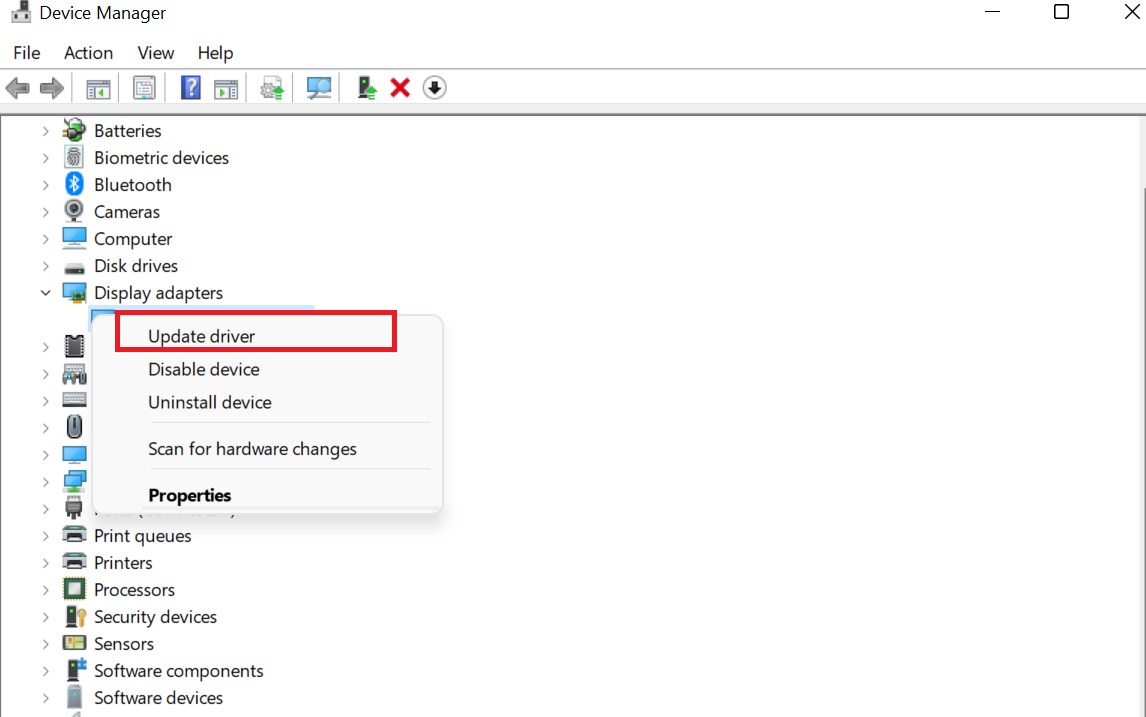Choose Uninstall device in the context menu
Image resolution: width=1146 pixels, height=717 pixels.
[267, 402]
